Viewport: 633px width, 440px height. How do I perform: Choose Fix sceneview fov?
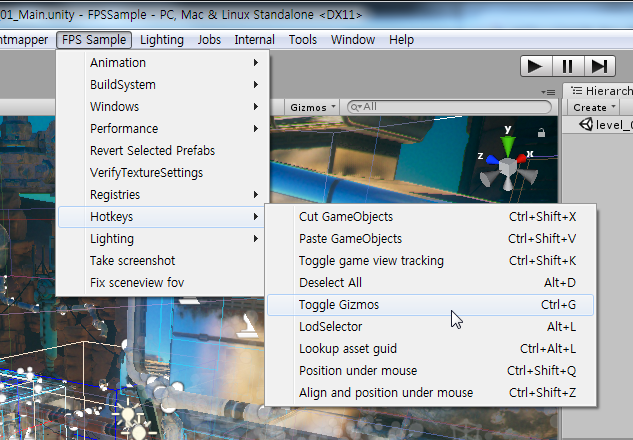tap(162, 283)
